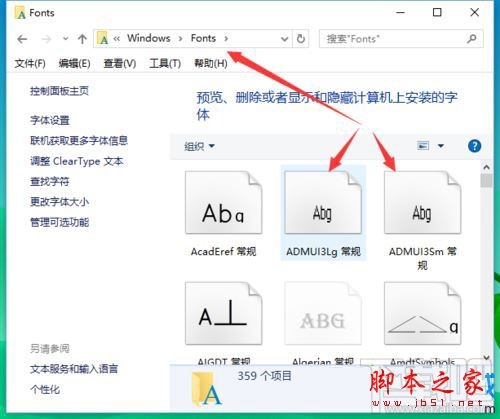Select the ADMUI3Sm font thumbnail
This screenshot has height=419, width=500.
click(423, 202)
